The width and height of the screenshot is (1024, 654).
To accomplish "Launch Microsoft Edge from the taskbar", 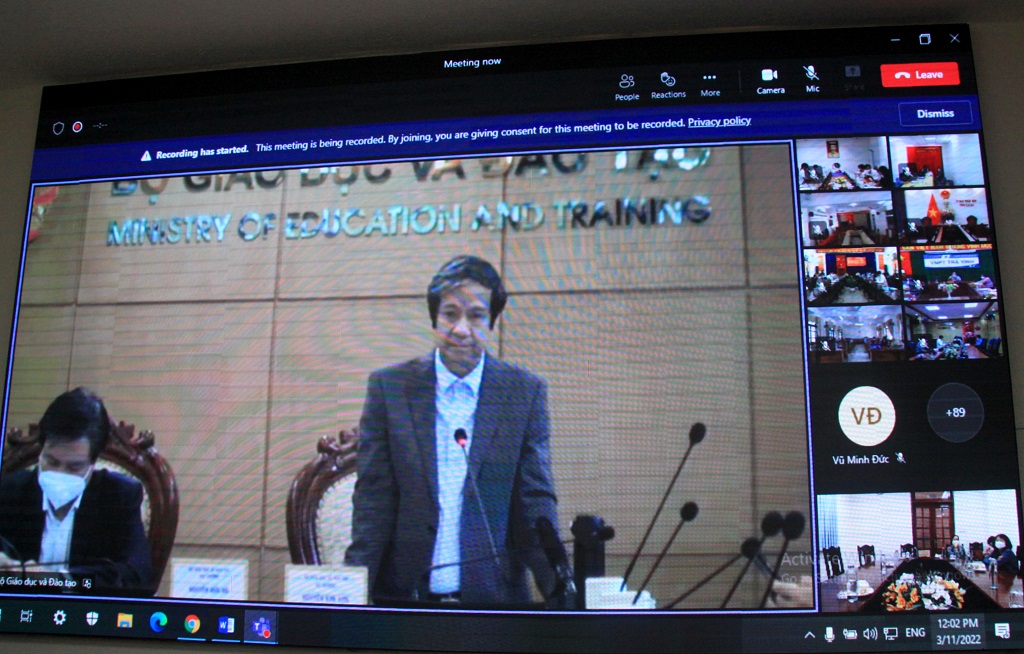I will (x=157, y=622).
